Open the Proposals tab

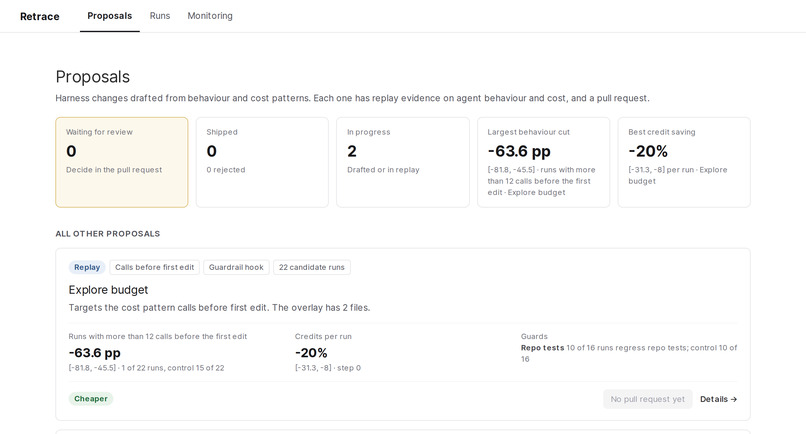coord(109,16)
